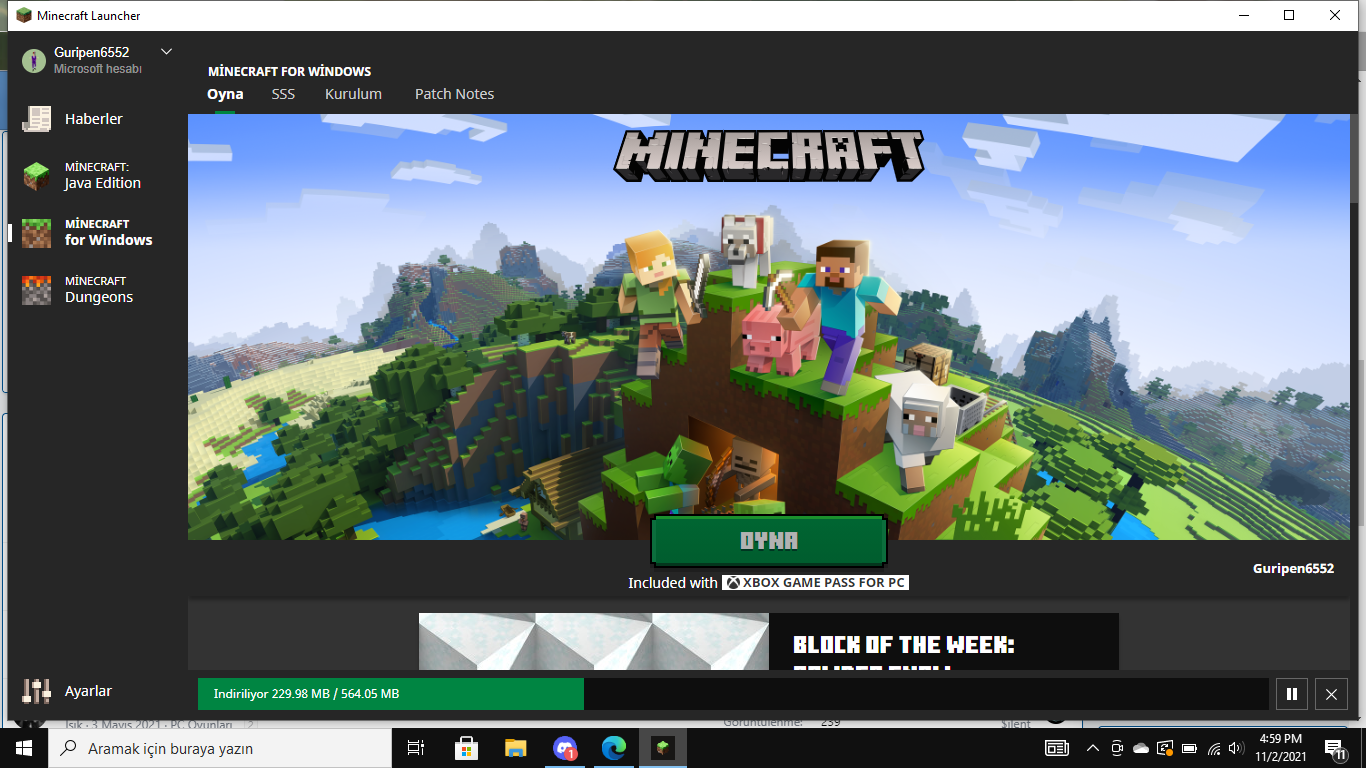Open the Haberler news section
This screenshot has height=768, width=1366.
click(94, 119)
